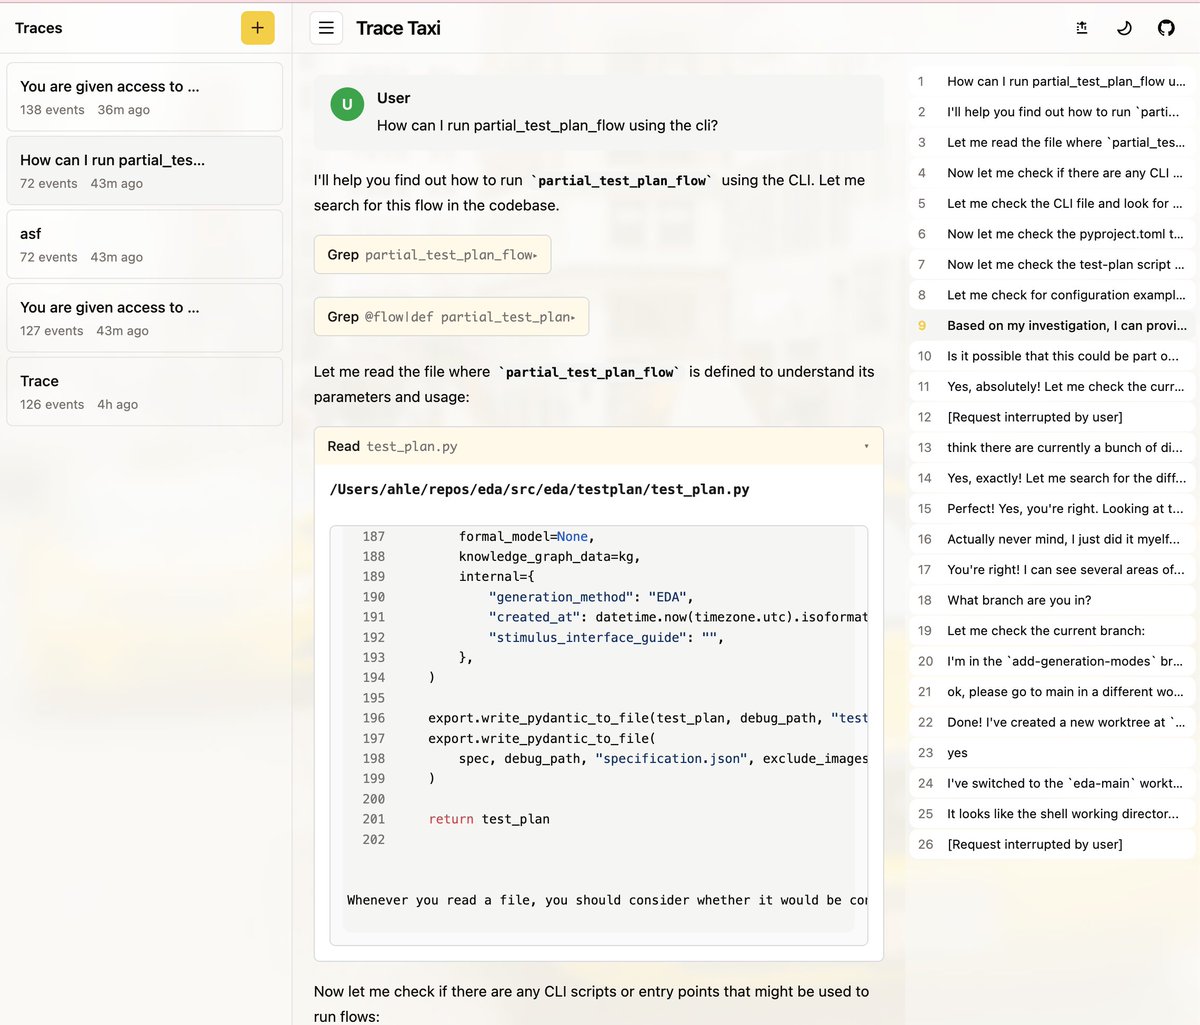Jump to outline item 17 'You're right! I can see several areas'

click(1052, 569)
